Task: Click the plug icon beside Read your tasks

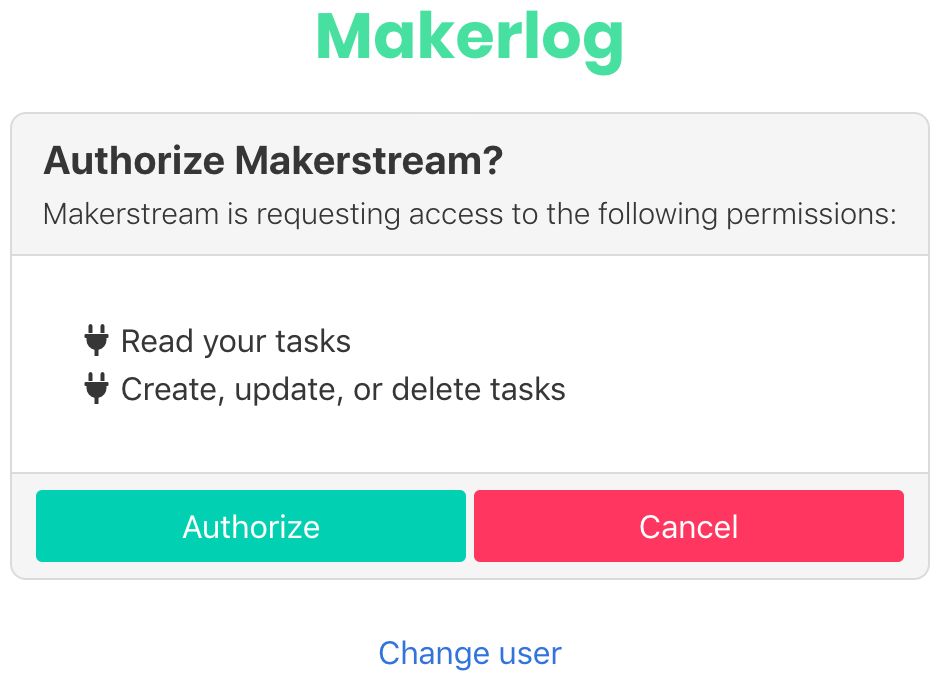Action: point(96,341)
